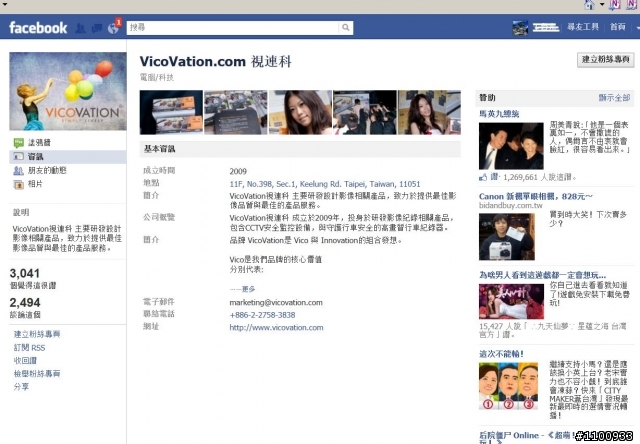Open the 這次不能輸! ad title
This screenshot has height=444, width=640.
pyautogui.click(x=502, y=354)
